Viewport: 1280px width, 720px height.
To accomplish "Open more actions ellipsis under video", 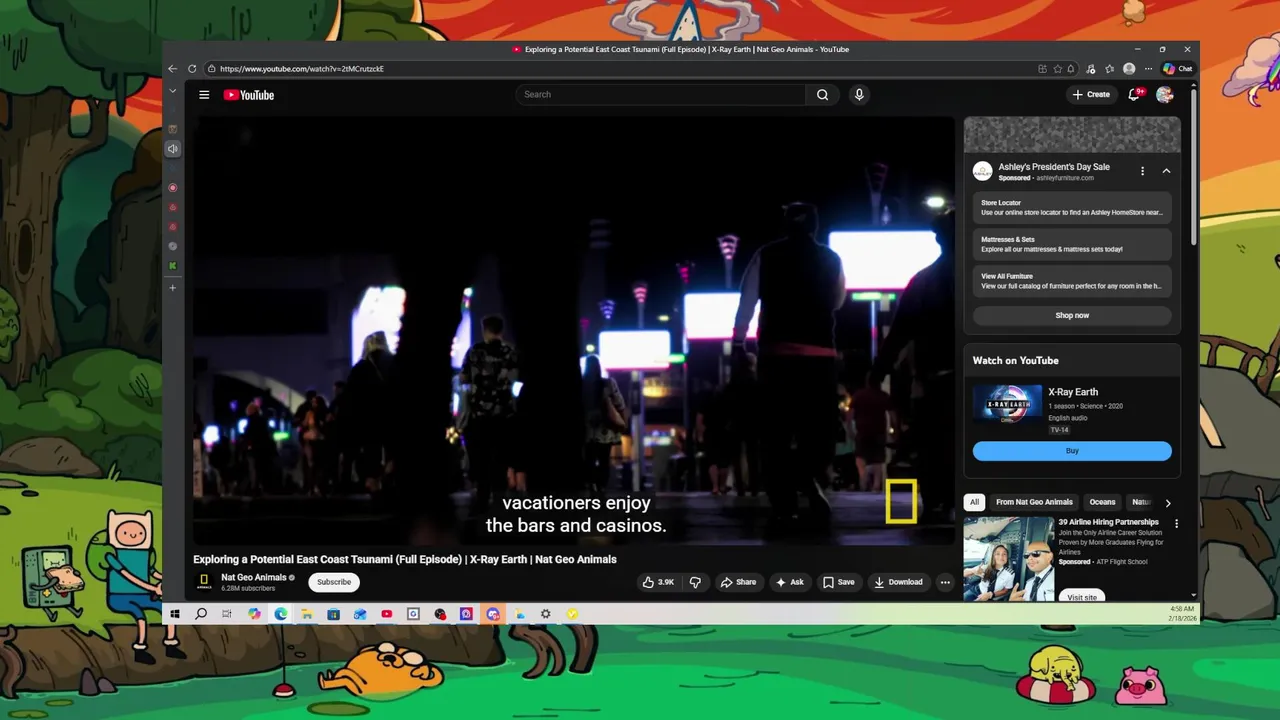I will tap(945, 582).
